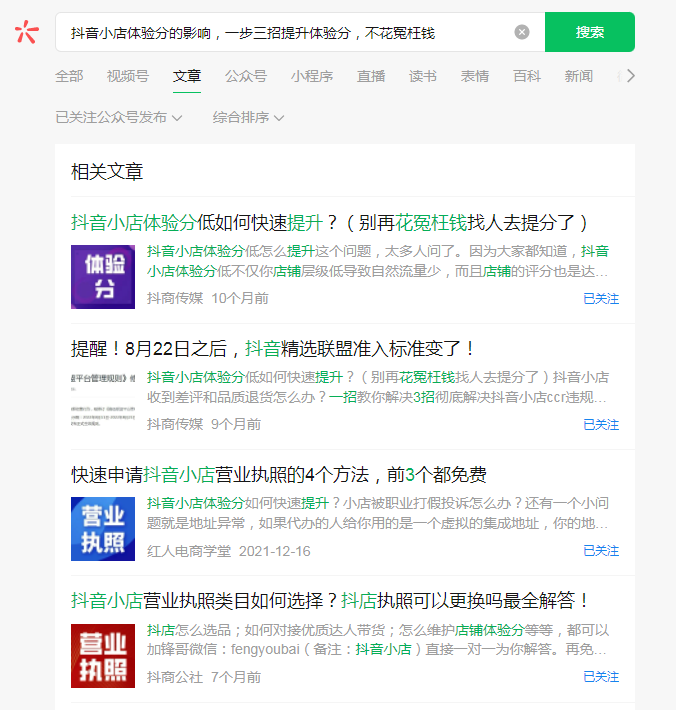Open the 公众号 tab

point(246,76)
